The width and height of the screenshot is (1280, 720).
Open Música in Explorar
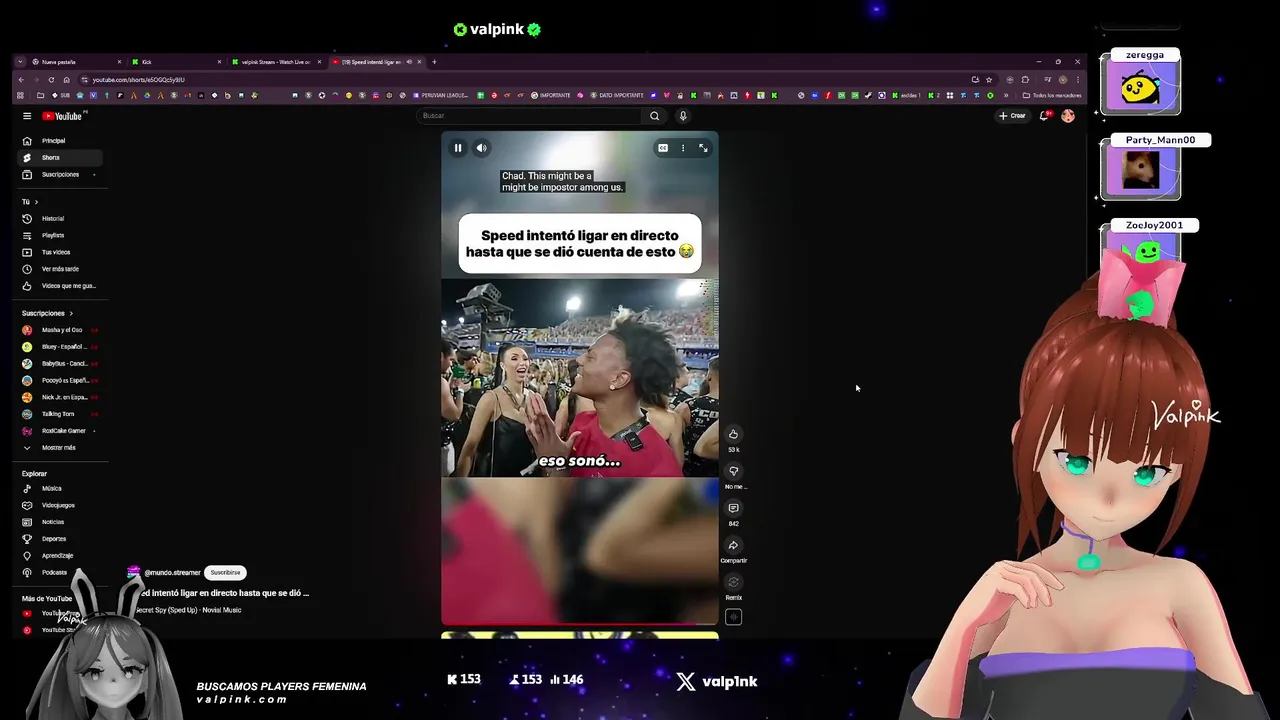pos(60,489)
